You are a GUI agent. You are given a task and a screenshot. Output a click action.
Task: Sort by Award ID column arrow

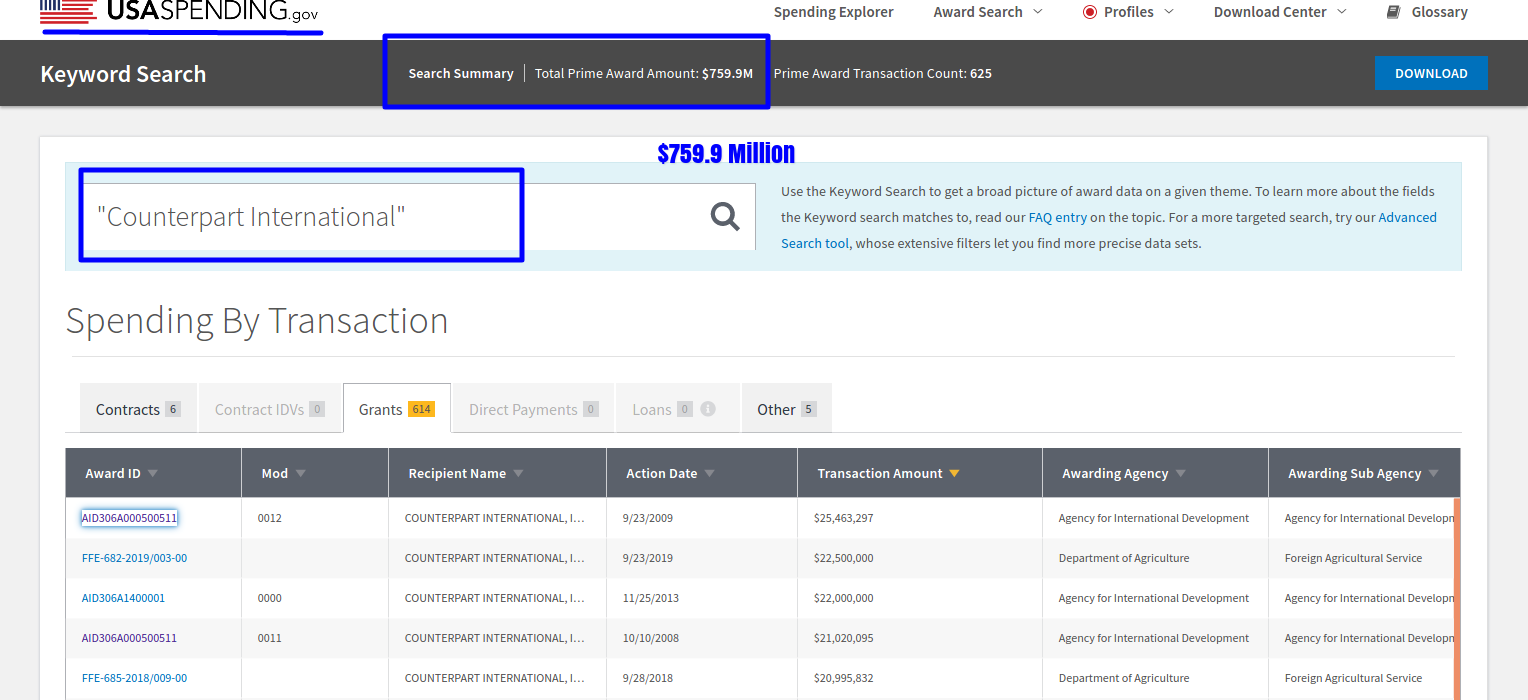click(153, 474)
